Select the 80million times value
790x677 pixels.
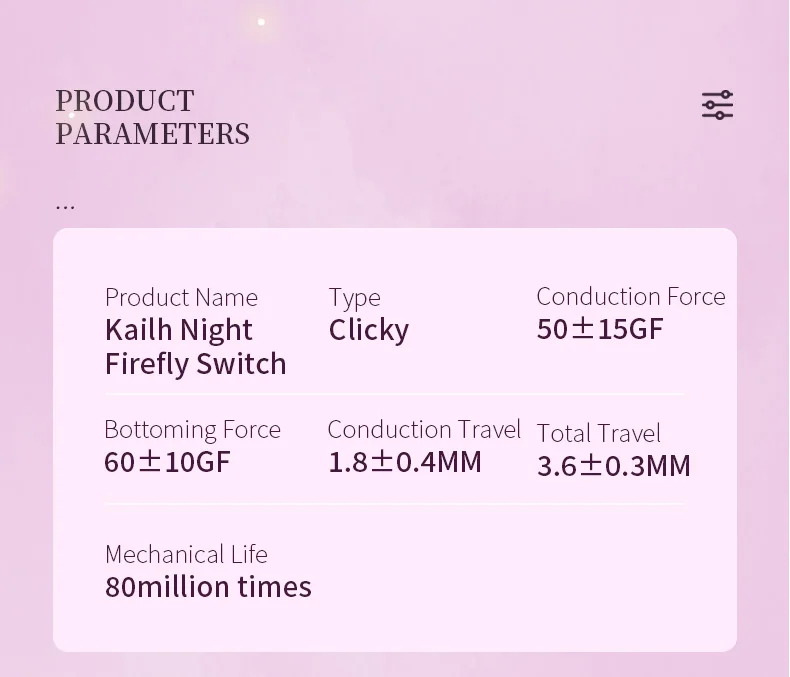(x=208, y=587)
